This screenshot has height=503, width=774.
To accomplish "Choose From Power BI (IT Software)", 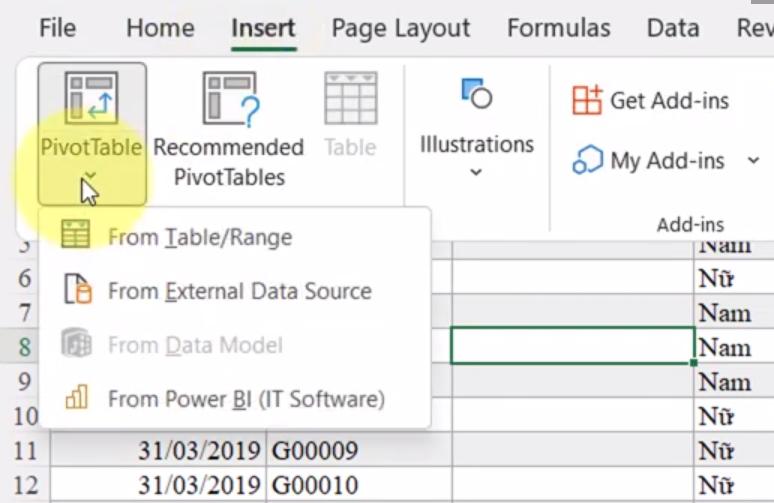I will point(235,399).
